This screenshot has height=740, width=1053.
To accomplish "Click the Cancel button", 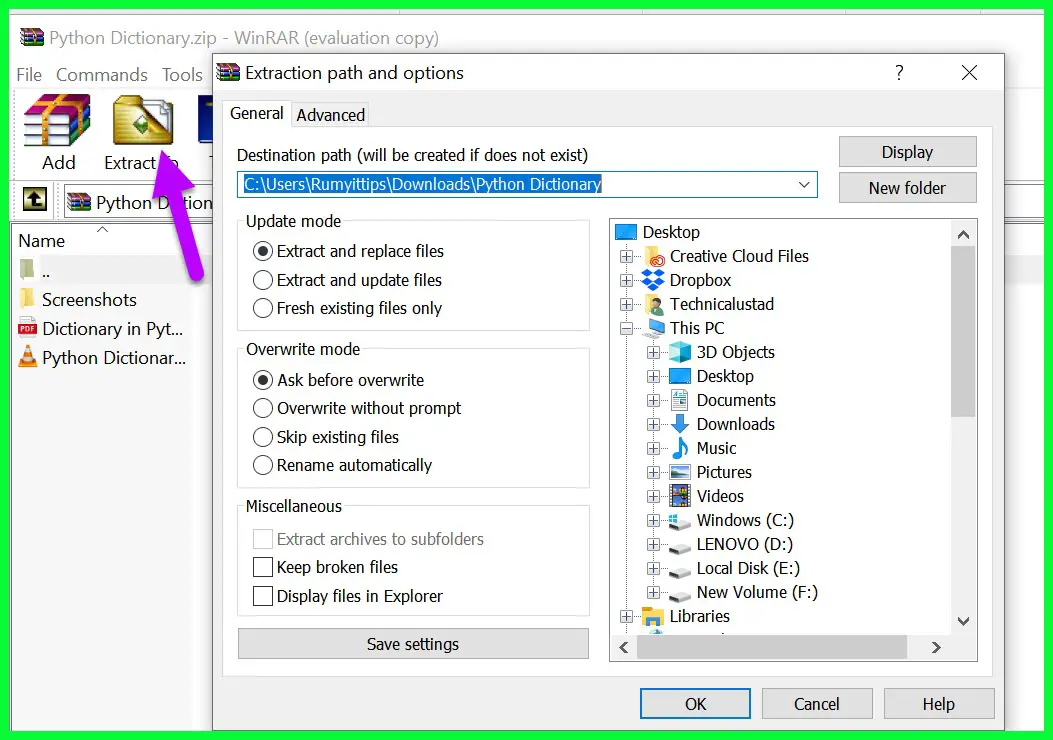I will point(817,704).
